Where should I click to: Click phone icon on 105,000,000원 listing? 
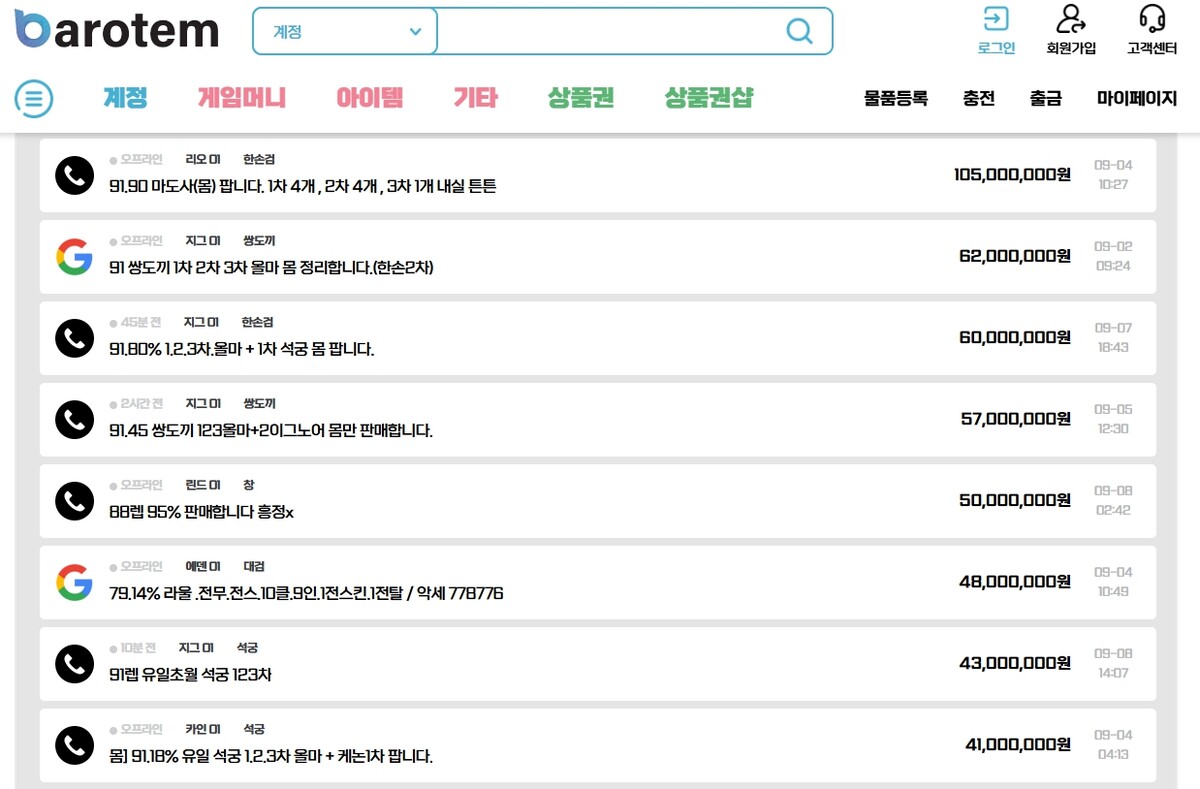[x=74, y=175]
